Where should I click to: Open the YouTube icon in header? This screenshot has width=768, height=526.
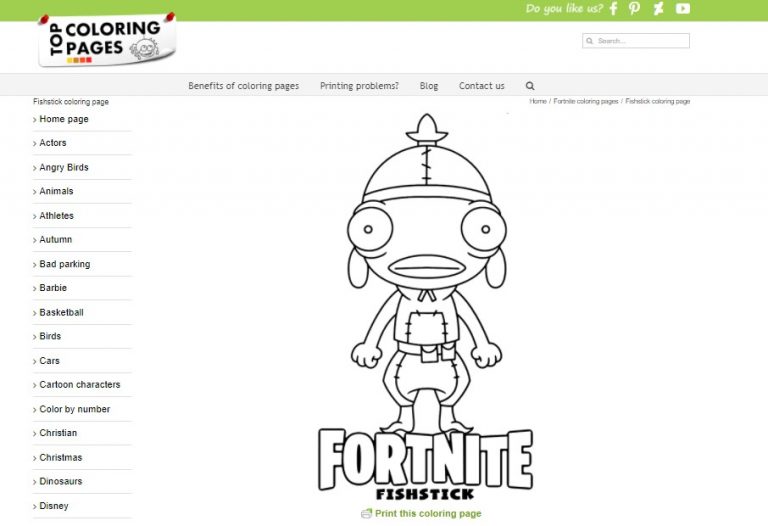pyautogui.click(x=683, y=8)
